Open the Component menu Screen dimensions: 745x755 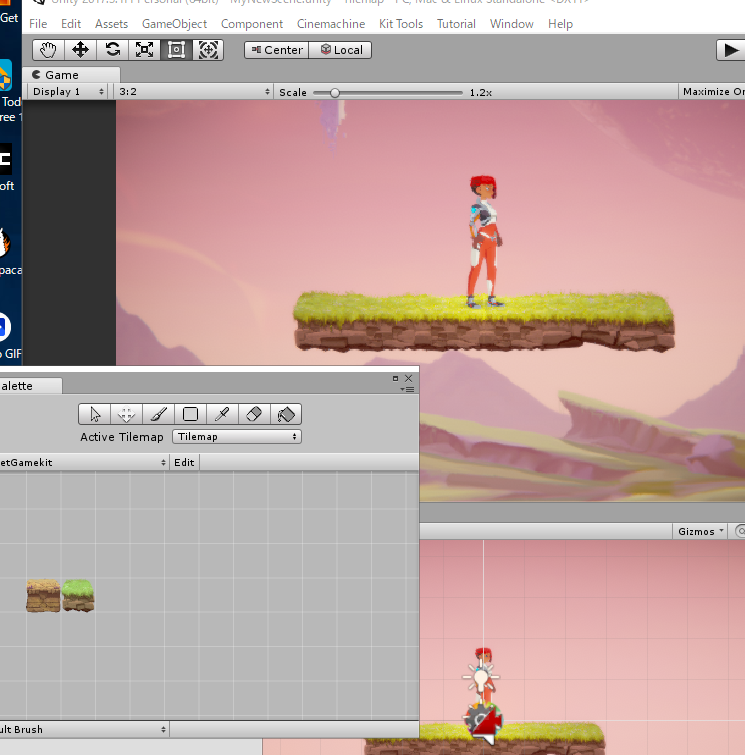(x=252, y=24)
